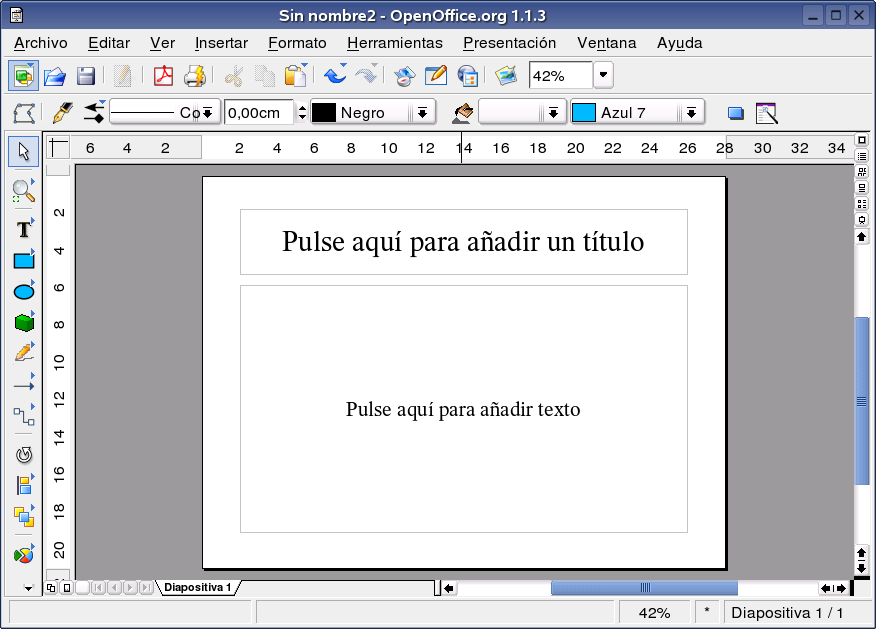Open the Azul 7 fill color dropdown
This screenshot has width=876, height=629.
pyautogui.click(x=691, y=112)
